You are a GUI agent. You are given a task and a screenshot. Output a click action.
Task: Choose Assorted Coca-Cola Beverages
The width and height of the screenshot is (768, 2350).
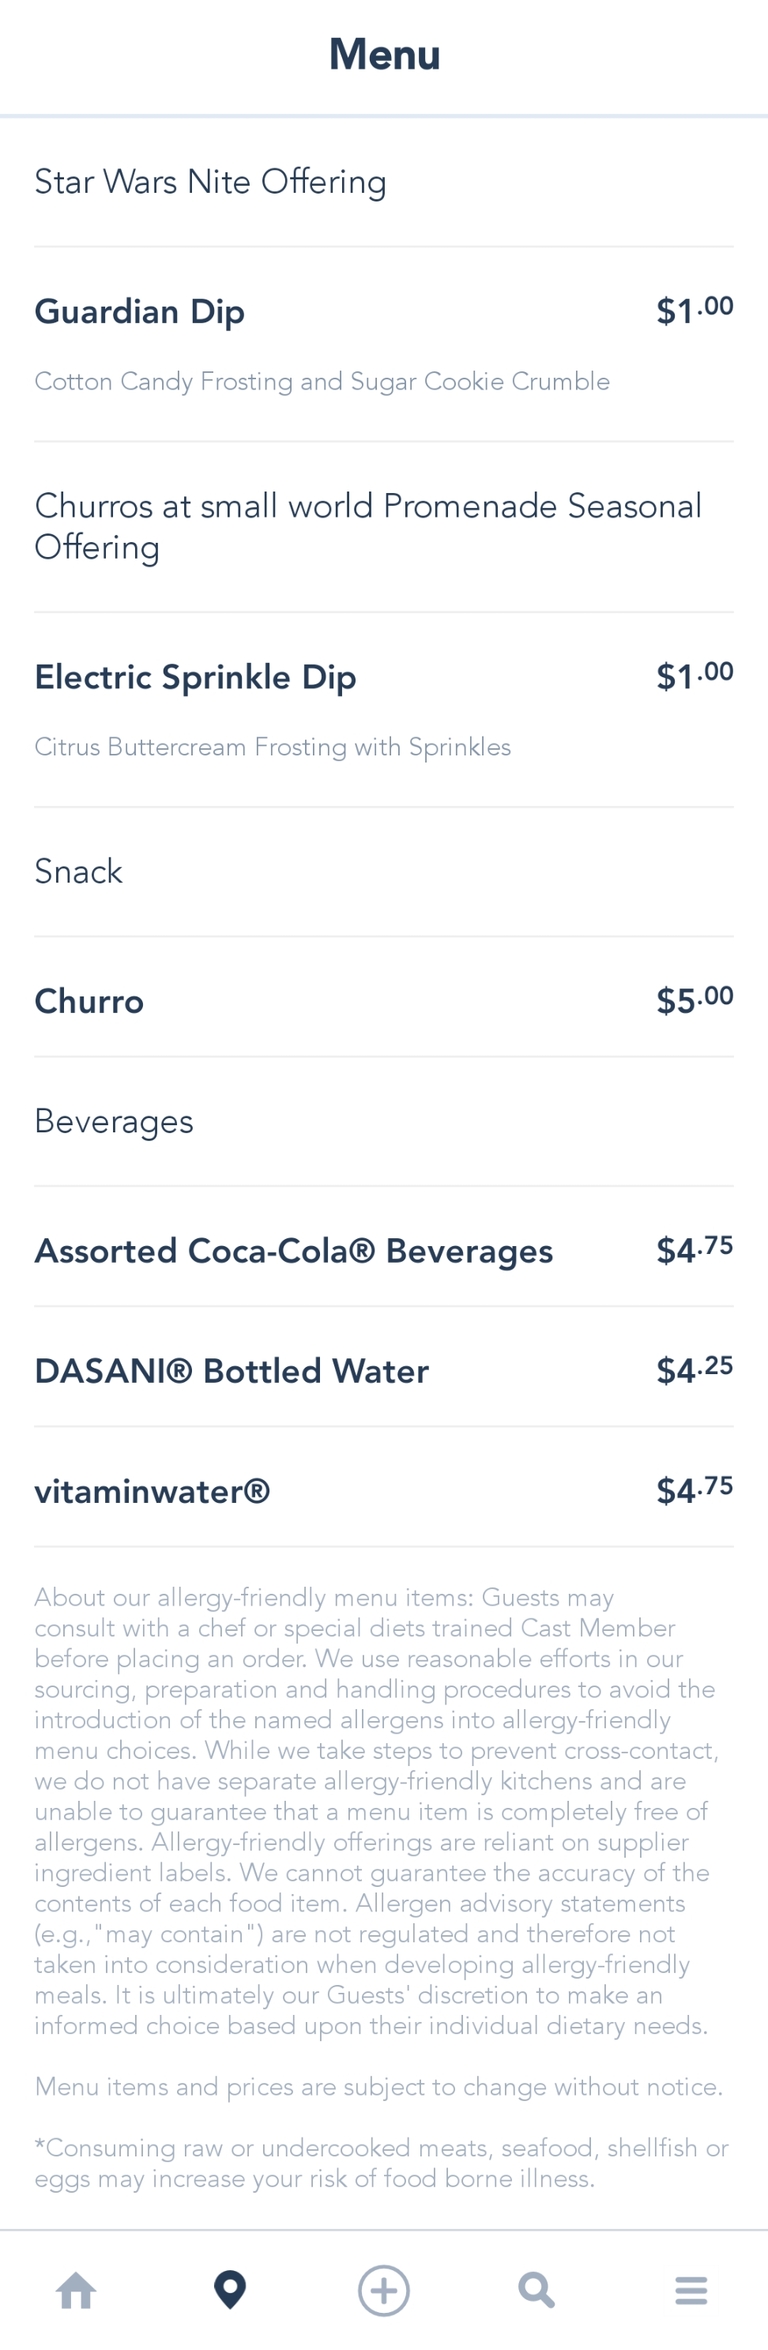[293, 1251]
